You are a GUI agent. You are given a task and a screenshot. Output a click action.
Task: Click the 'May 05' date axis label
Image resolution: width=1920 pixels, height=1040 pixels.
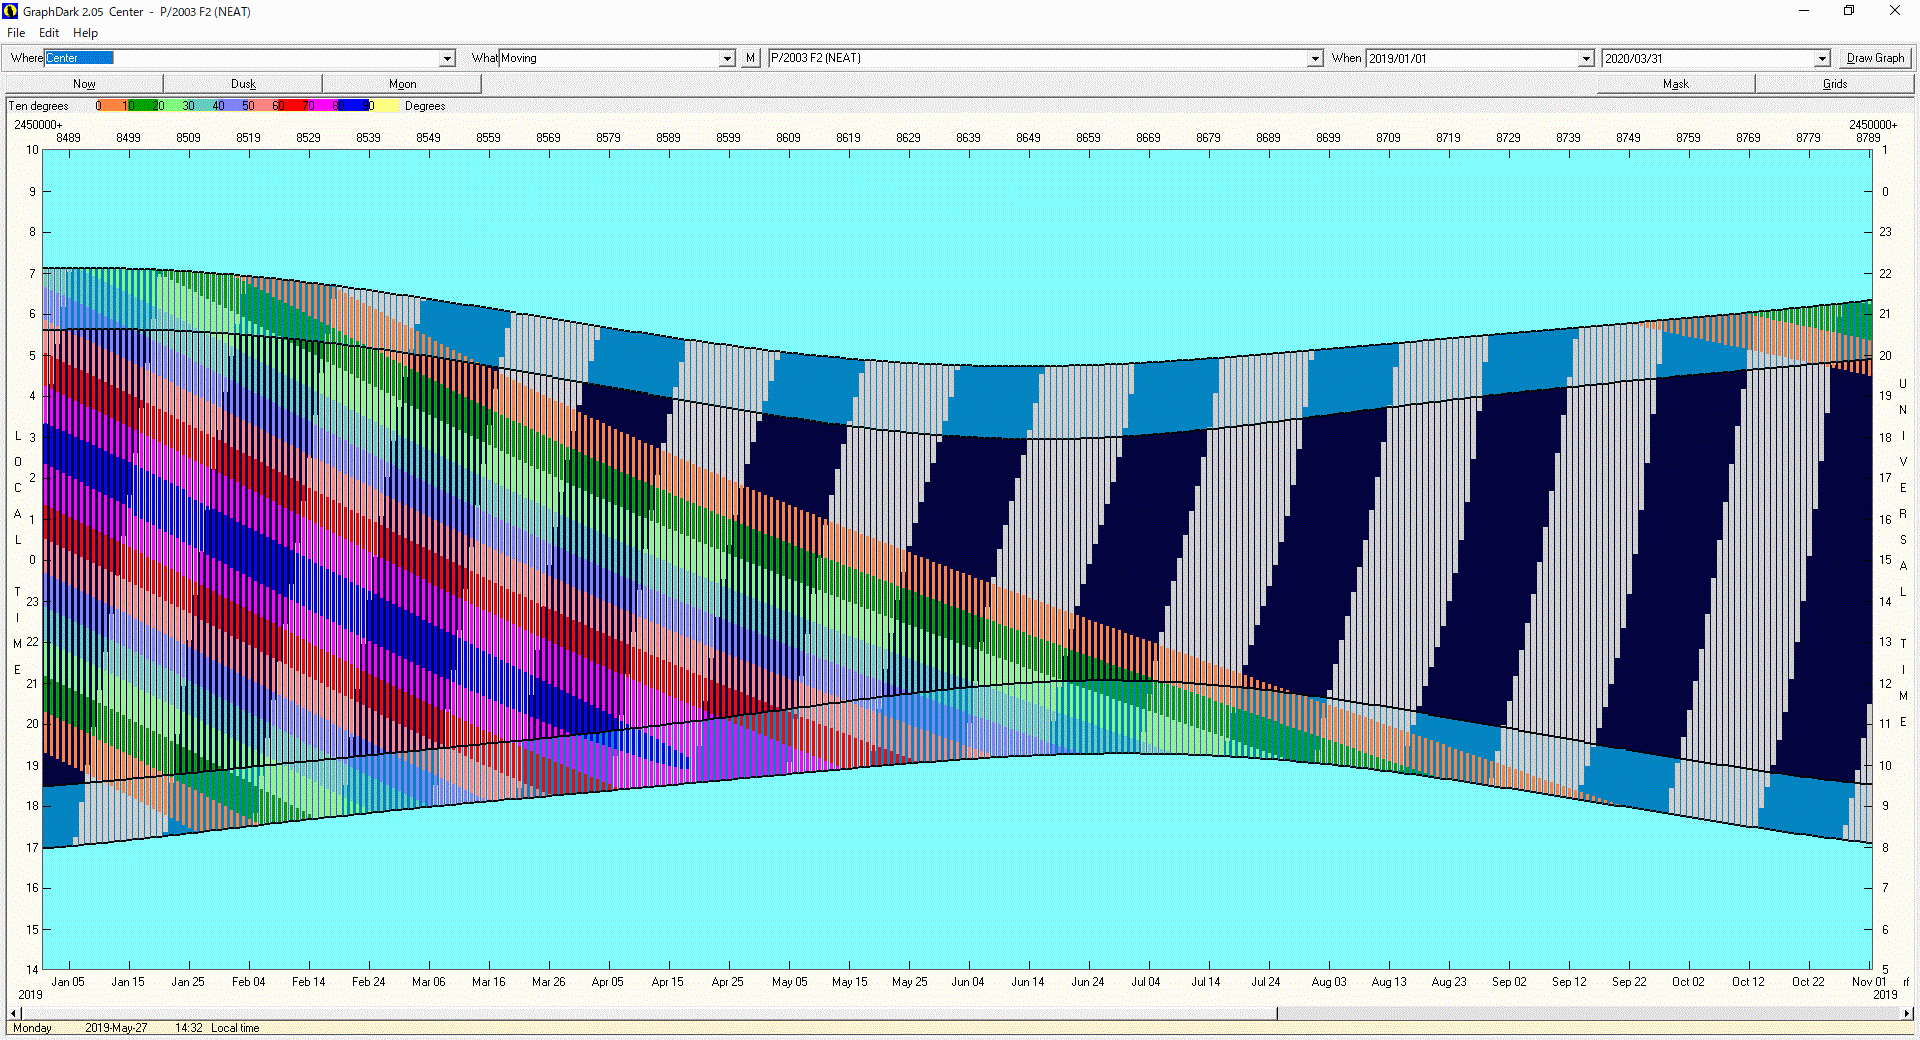coord(788,982)
